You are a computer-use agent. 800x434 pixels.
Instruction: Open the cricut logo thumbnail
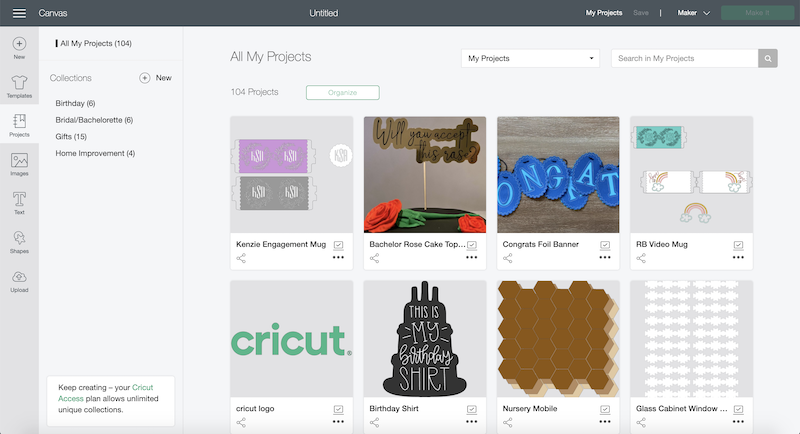(x=291, y=339)
